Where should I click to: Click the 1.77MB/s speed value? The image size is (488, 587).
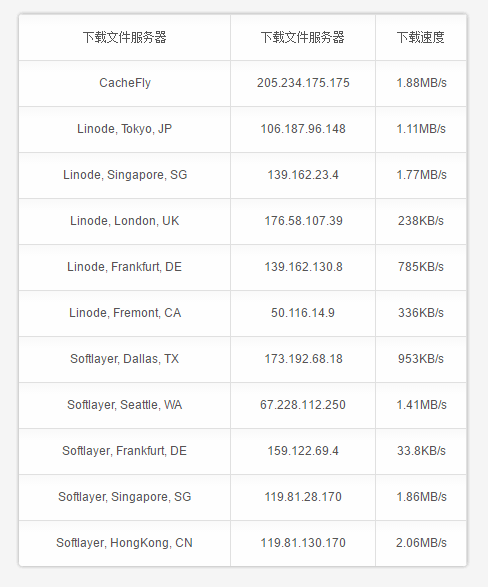[421, 175]
